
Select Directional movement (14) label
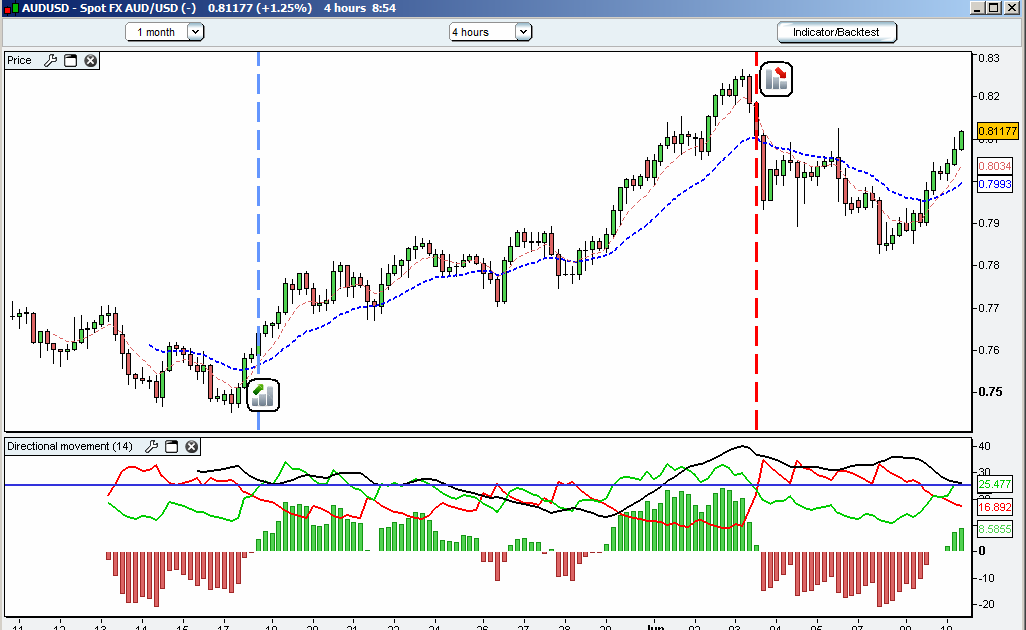(x=70, y=447)
